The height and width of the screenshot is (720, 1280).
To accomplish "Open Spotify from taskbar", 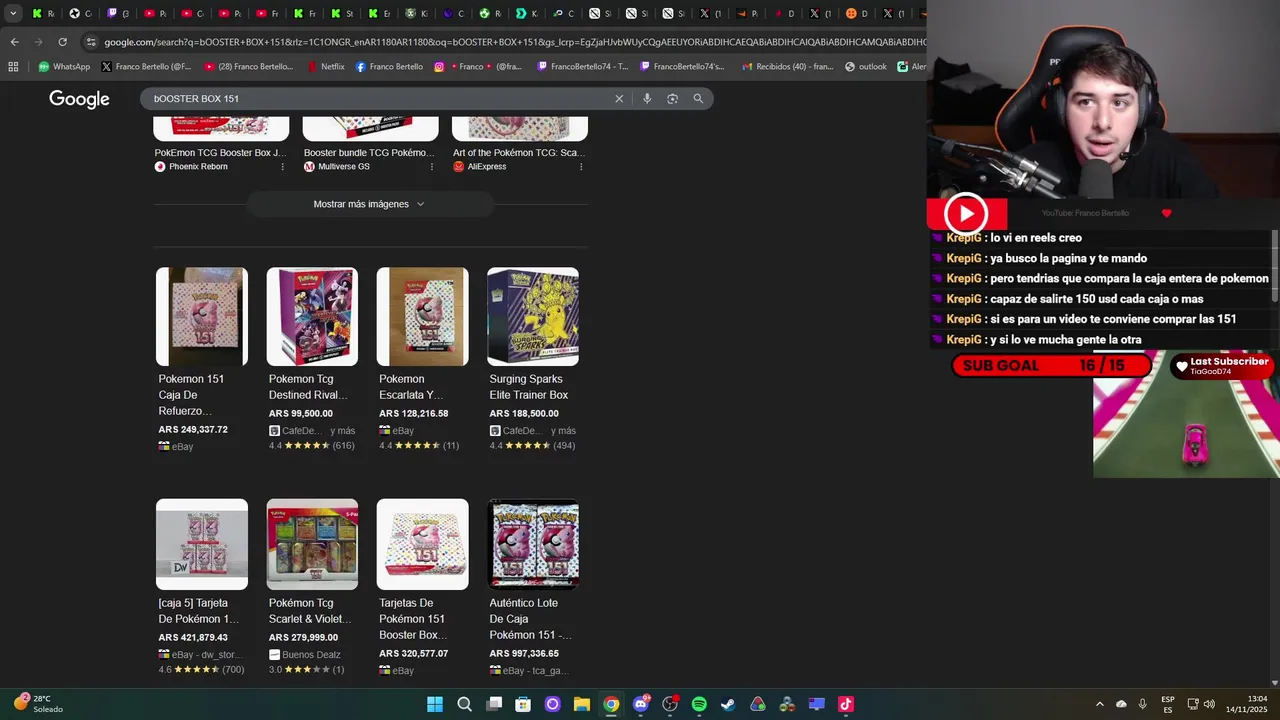I will (x=699, y=704).
